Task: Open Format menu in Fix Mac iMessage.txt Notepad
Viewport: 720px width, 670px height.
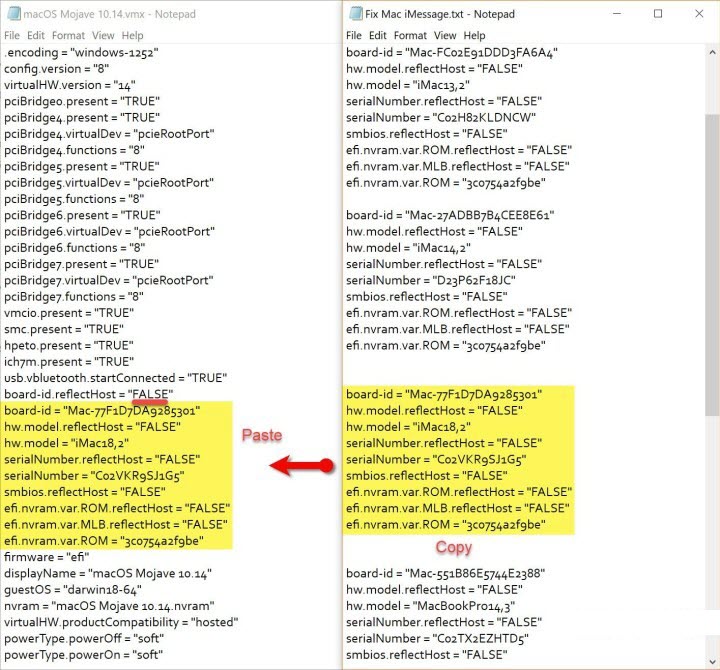Action: (412, 36)
